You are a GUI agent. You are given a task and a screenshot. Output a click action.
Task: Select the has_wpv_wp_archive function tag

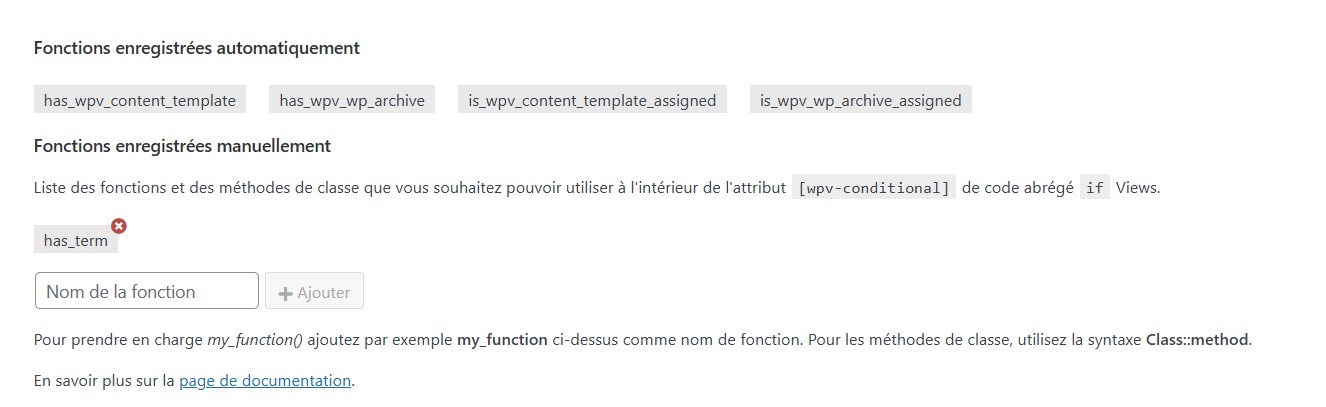(352, 100)
